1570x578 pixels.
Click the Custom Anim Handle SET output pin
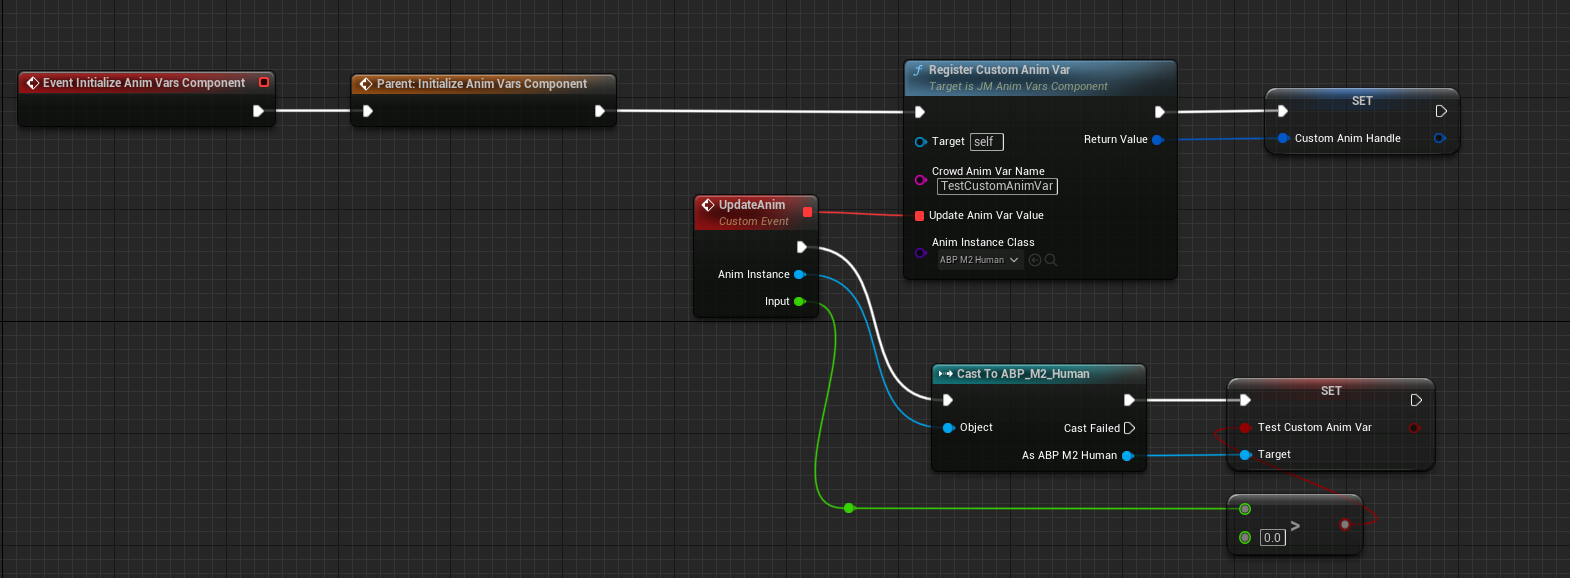[1439, 139]
